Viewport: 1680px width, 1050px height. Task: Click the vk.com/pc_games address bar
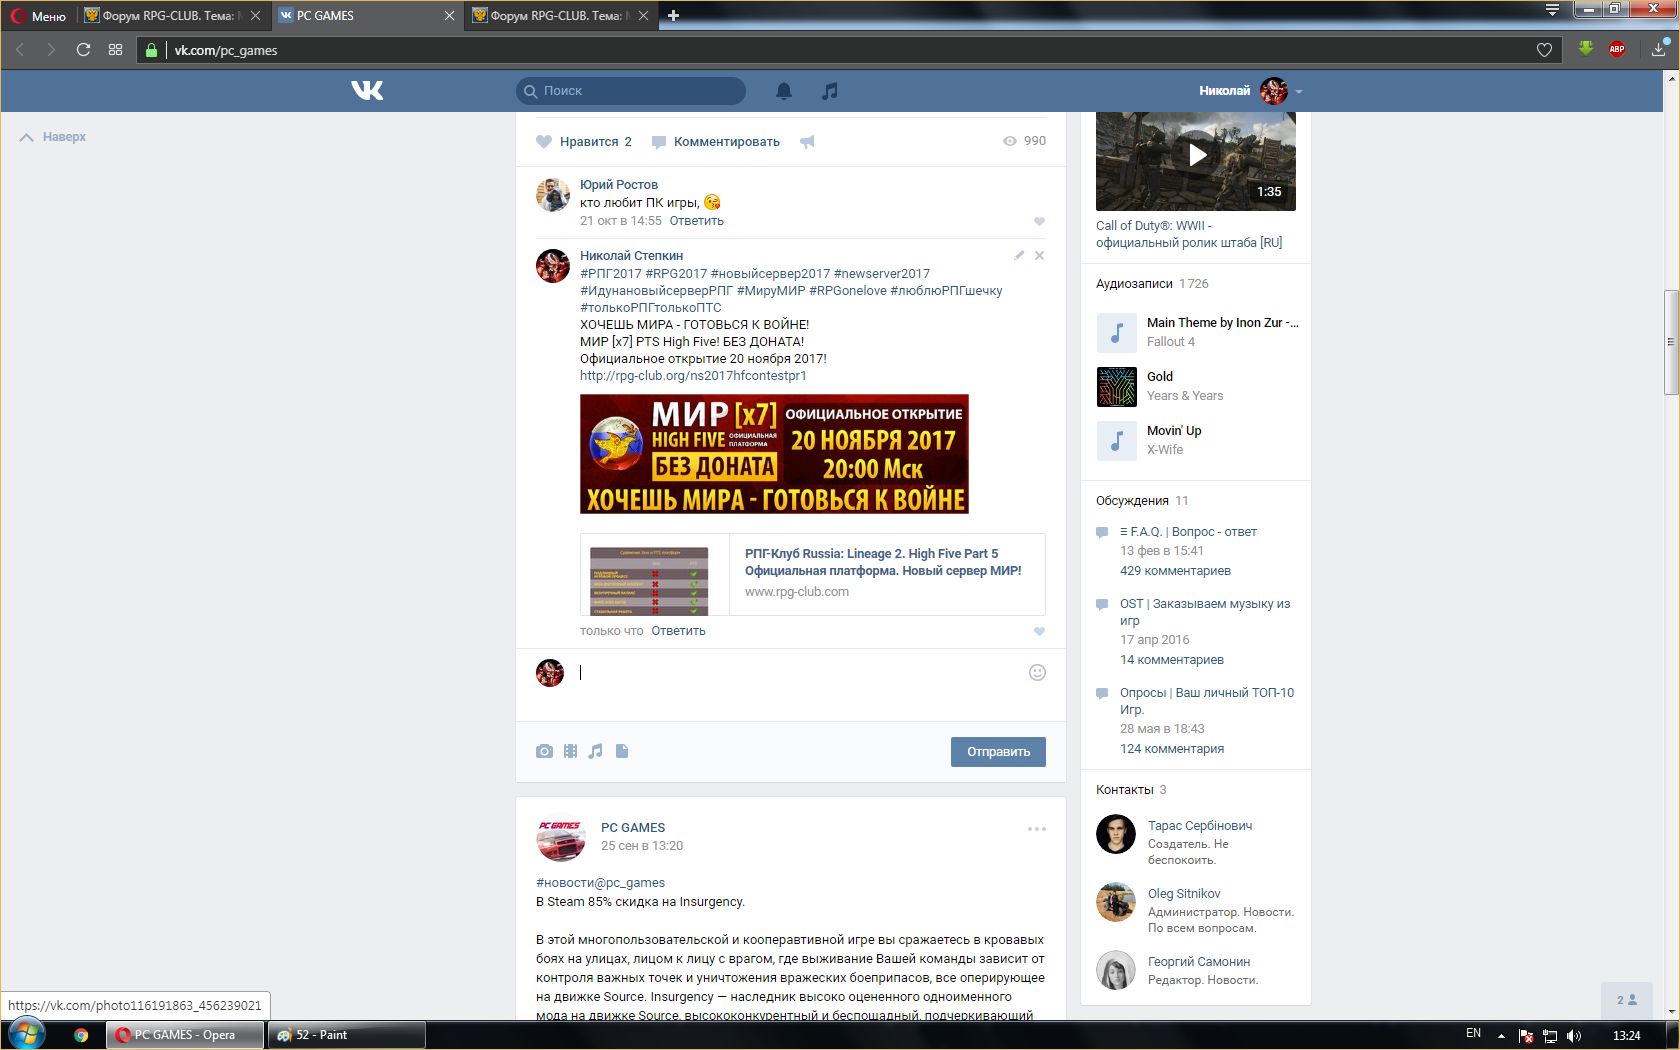point(850,50)
